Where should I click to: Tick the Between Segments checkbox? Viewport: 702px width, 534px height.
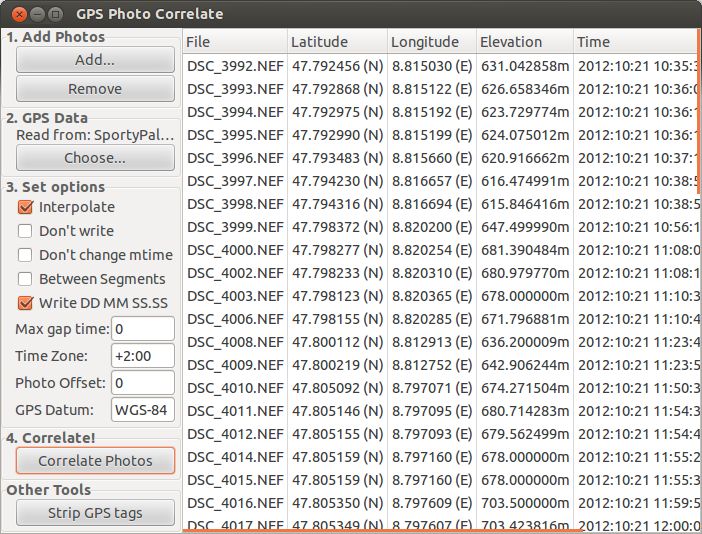25,279
